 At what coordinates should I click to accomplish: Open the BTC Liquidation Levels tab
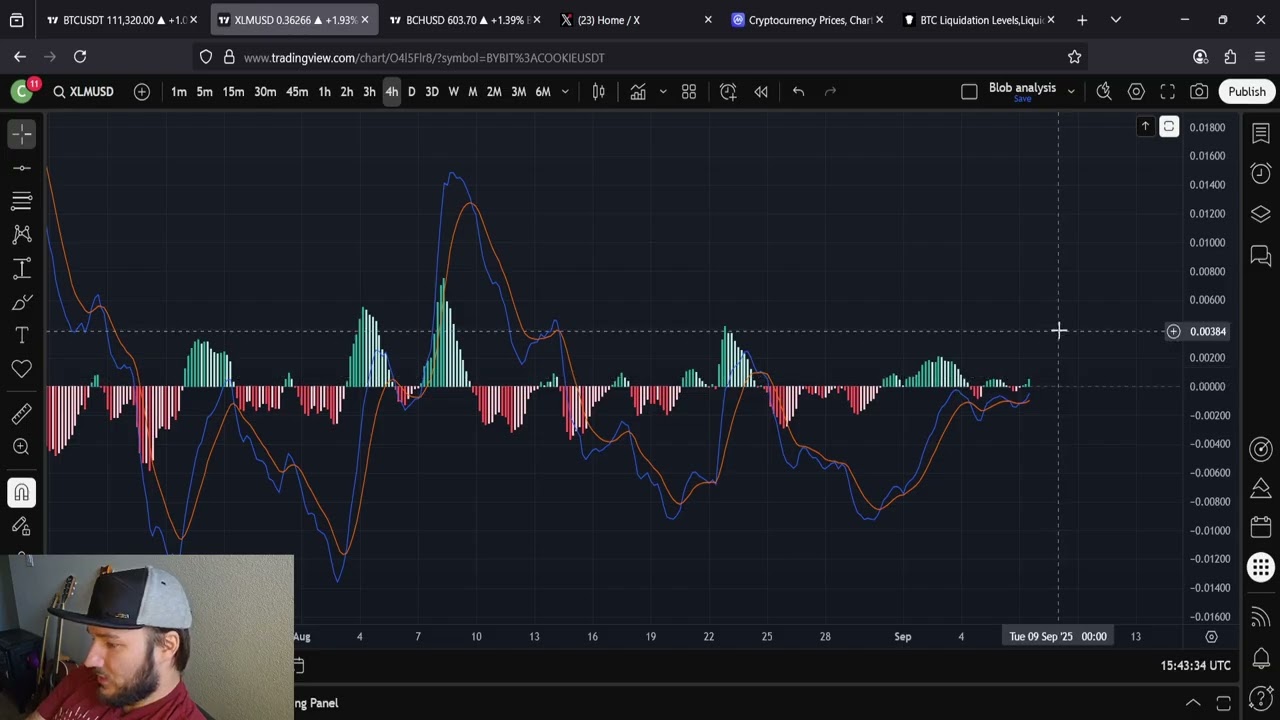[980, 20]
